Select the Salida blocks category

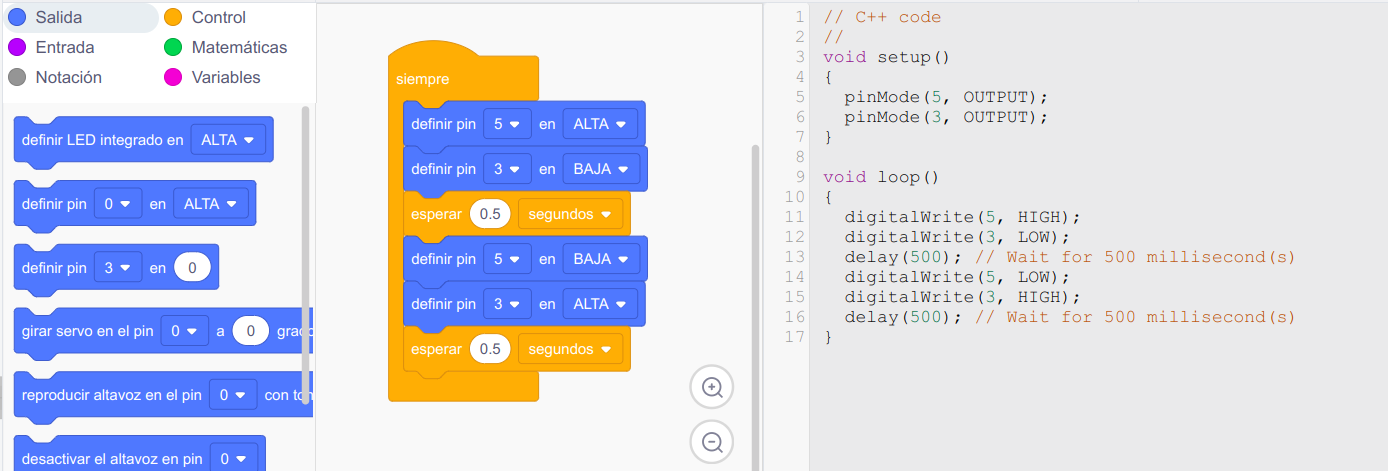click(59, 18)
